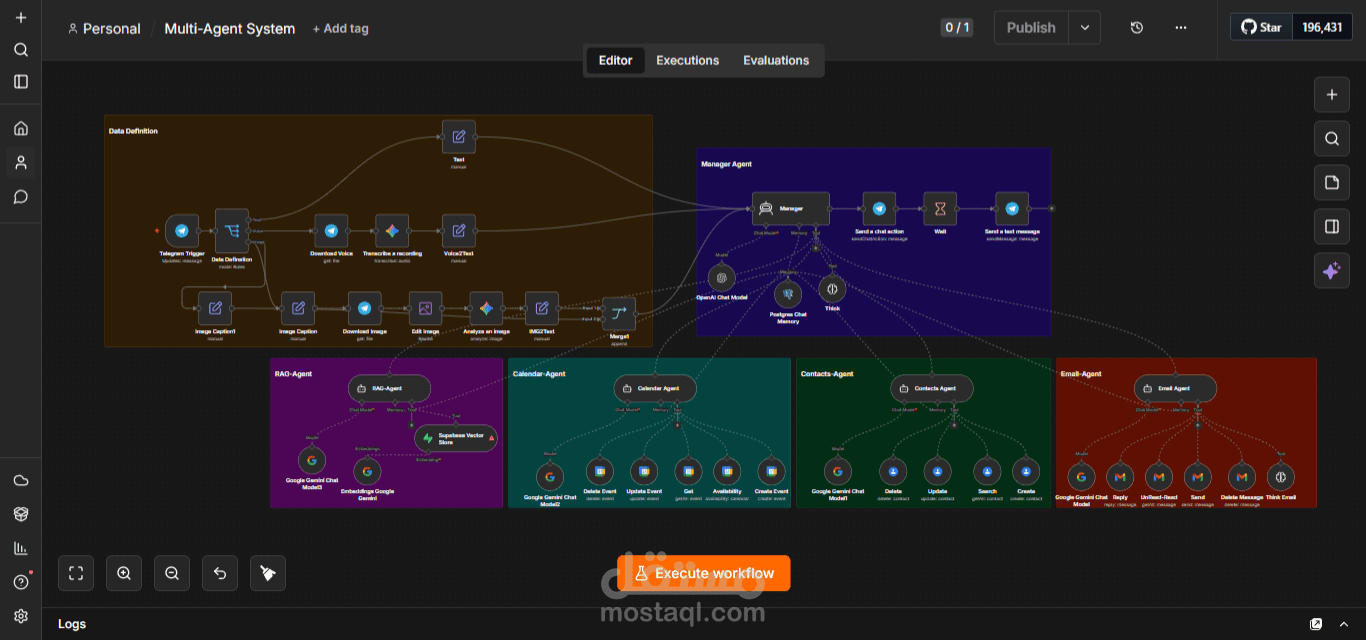Open the Wait node
This screenshot has width=1366, height=640.
click(940, 208)
